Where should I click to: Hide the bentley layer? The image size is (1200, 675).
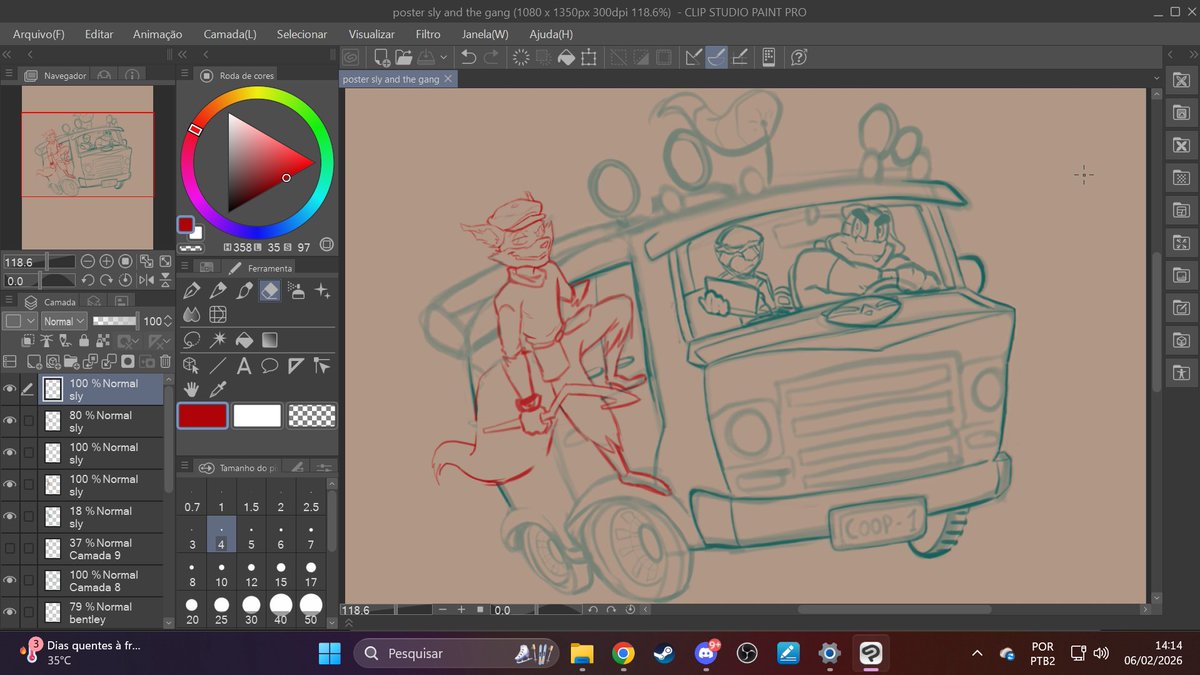pyautogui.click(x=10, y=613)
